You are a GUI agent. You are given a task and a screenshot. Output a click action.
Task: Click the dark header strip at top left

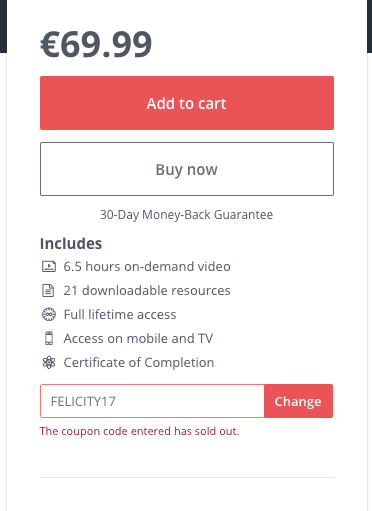pos(3,26)
